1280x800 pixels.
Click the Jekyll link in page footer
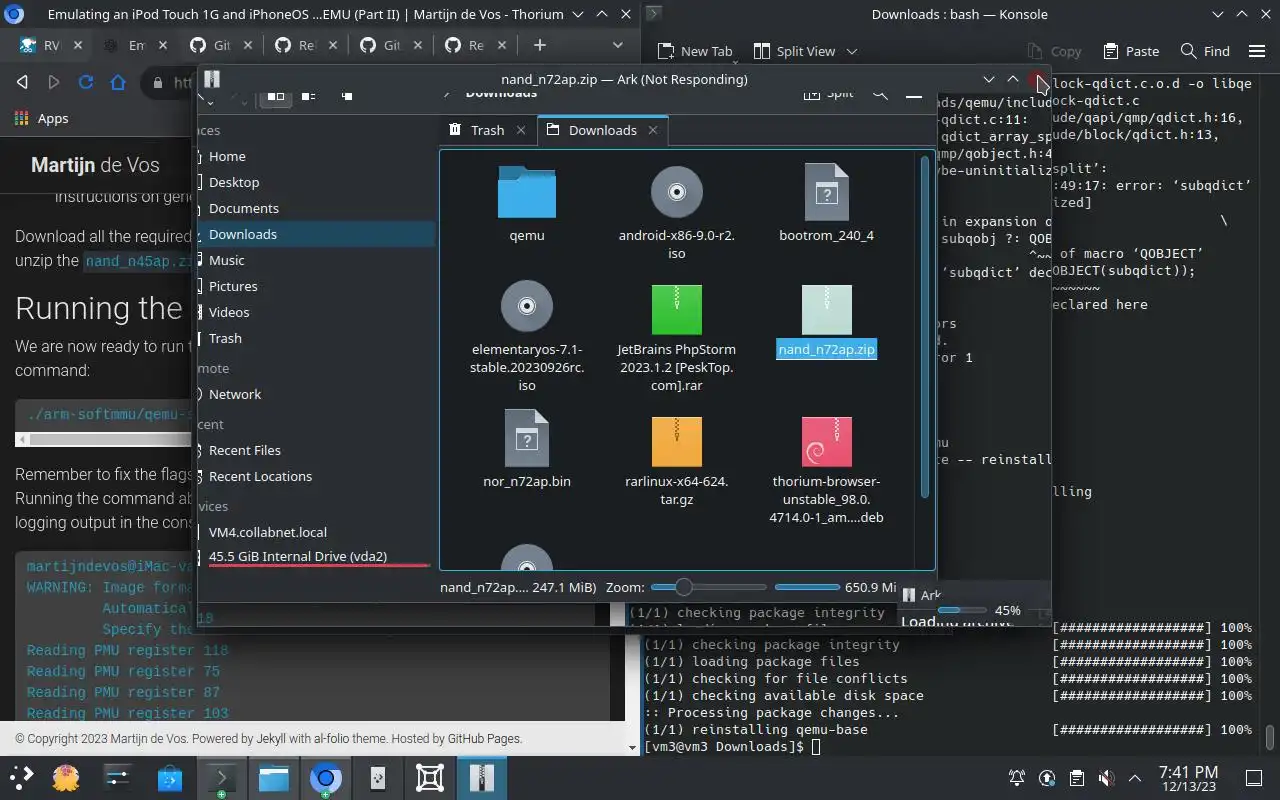(271, 738)
